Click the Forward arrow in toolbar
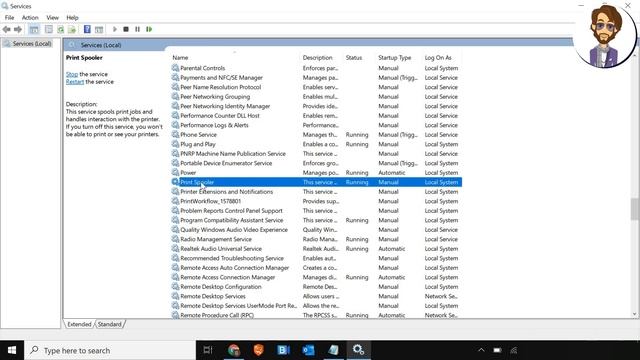Image resolution: width=640 pixels, height=360 pixels. [18, 29]
